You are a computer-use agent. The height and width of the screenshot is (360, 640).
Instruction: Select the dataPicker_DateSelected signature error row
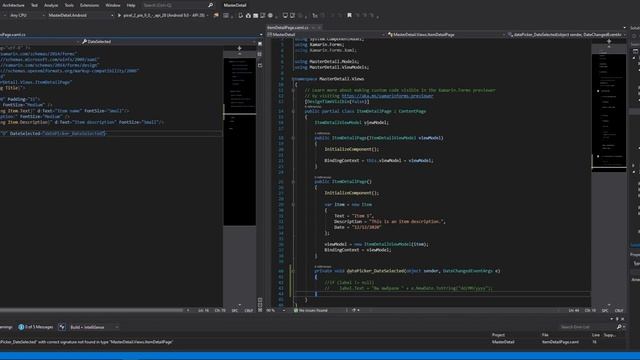click(x=313, y=342)
